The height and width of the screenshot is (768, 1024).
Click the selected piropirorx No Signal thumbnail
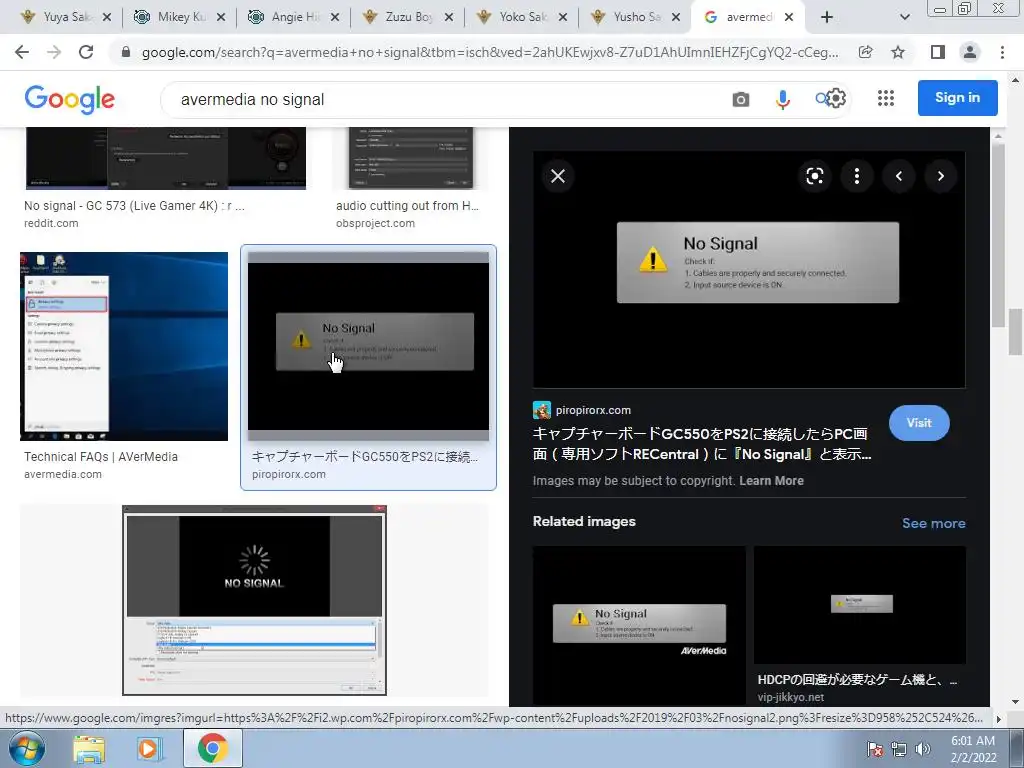[368, 346]
